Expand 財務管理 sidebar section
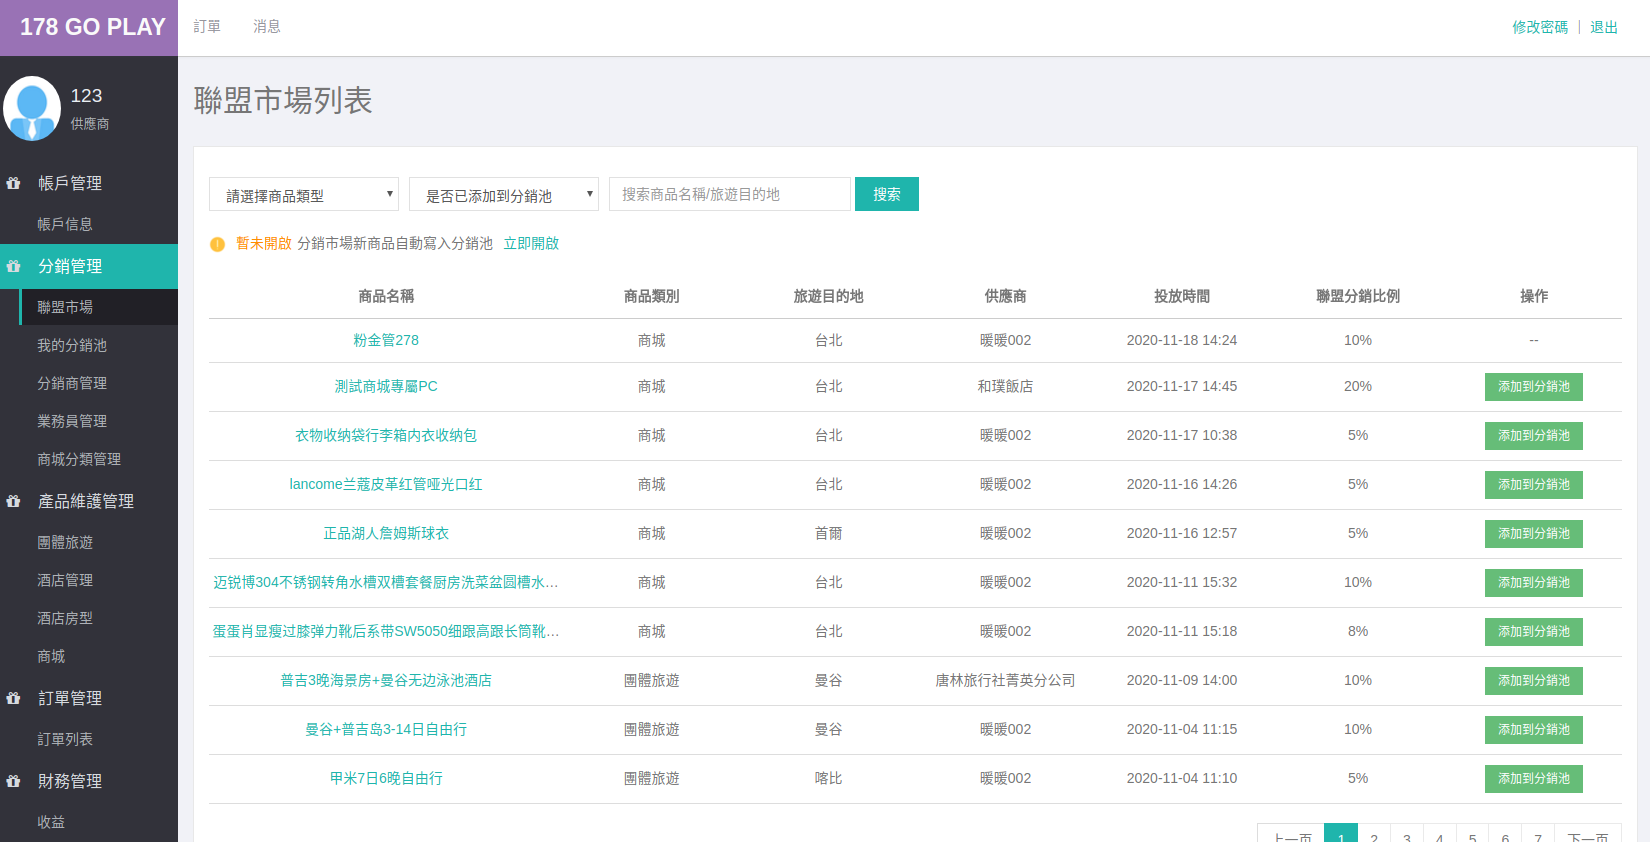The image size is (1650, 842). click(89, 781)
